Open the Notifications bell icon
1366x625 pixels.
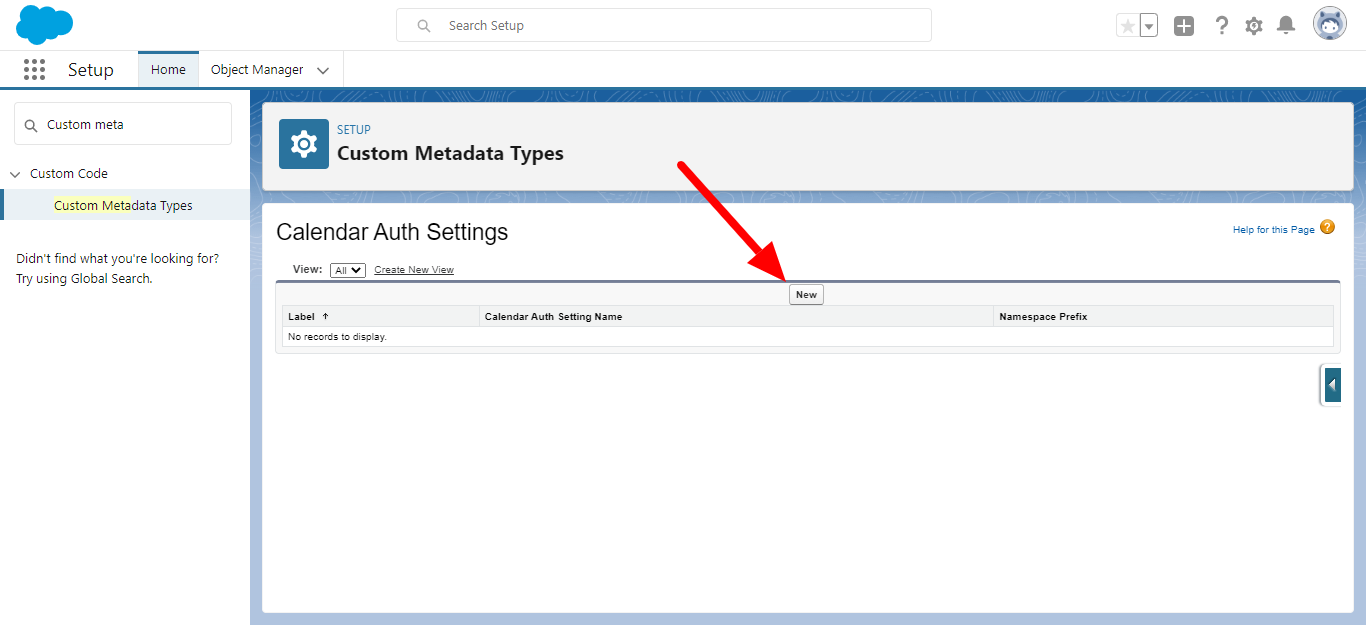click(1287, 26)
